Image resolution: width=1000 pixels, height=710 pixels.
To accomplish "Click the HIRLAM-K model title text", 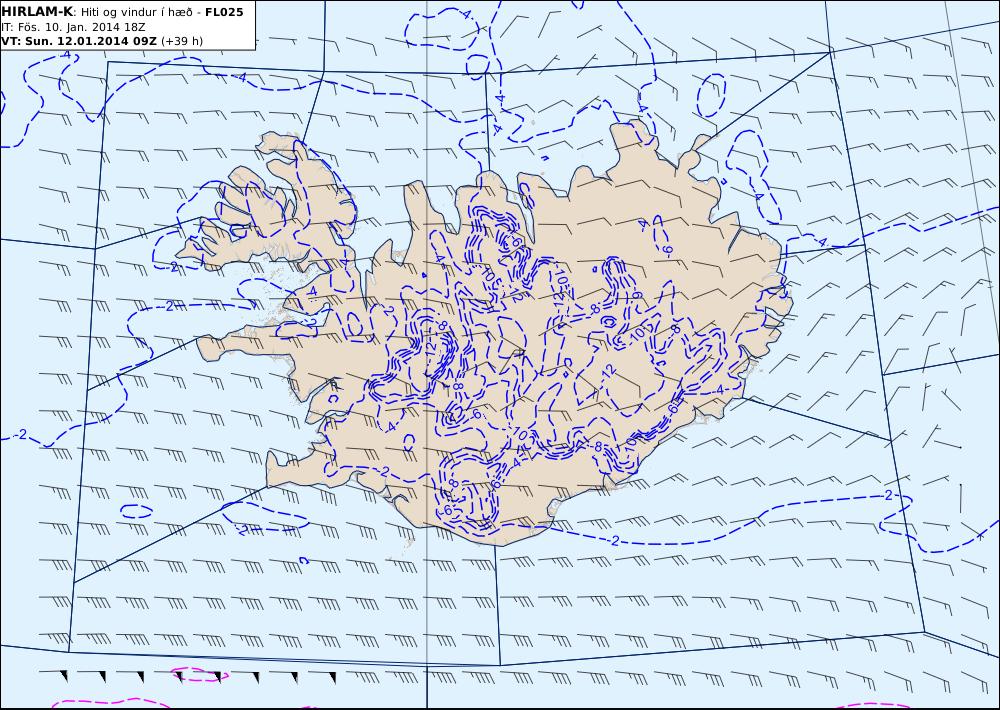I will tap(37, 12).
